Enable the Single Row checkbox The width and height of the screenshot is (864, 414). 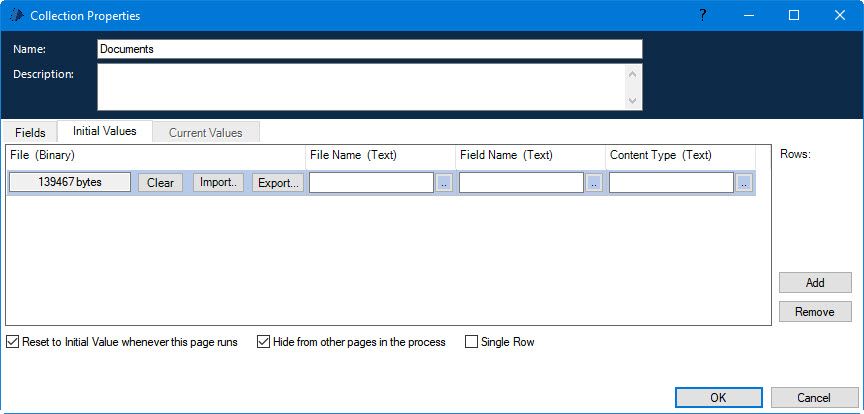pos(471,342)
